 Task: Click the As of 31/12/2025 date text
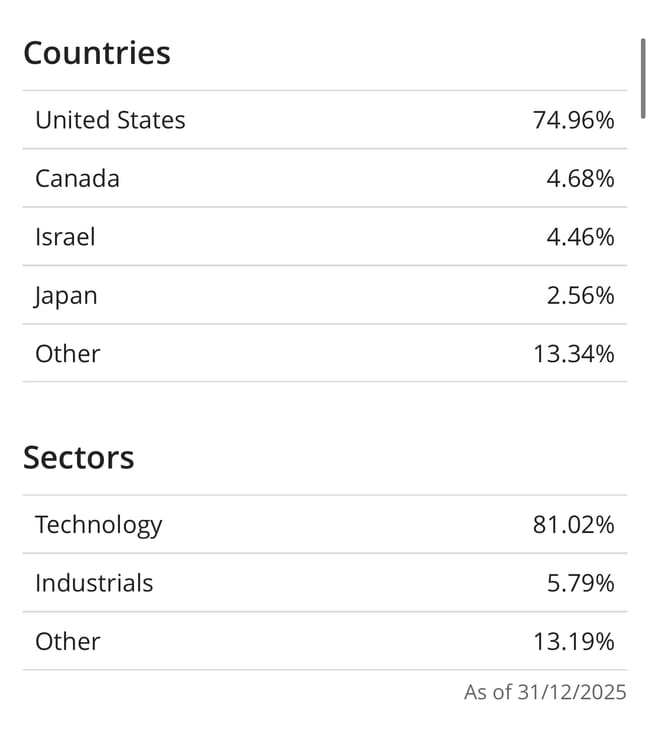[x=545, y=692]
